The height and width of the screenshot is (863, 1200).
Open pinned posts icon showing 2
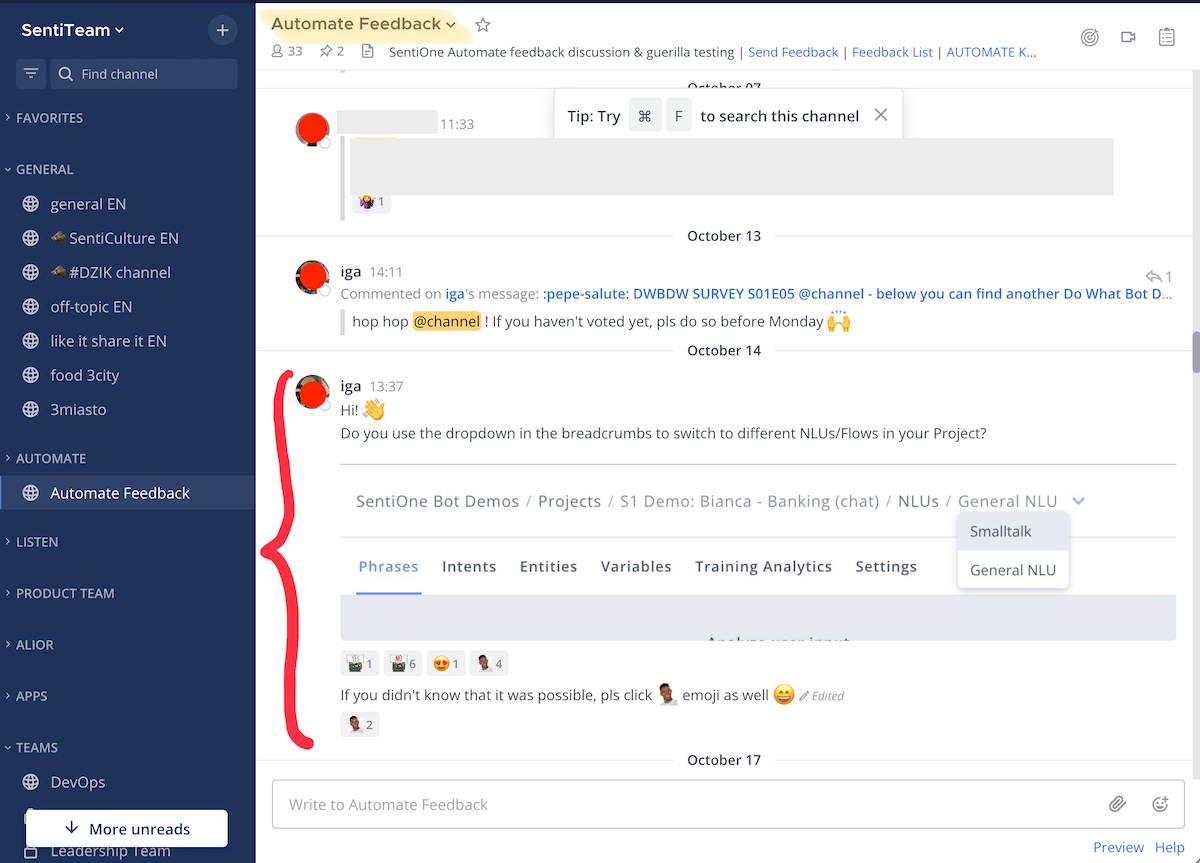coord(331,51)
